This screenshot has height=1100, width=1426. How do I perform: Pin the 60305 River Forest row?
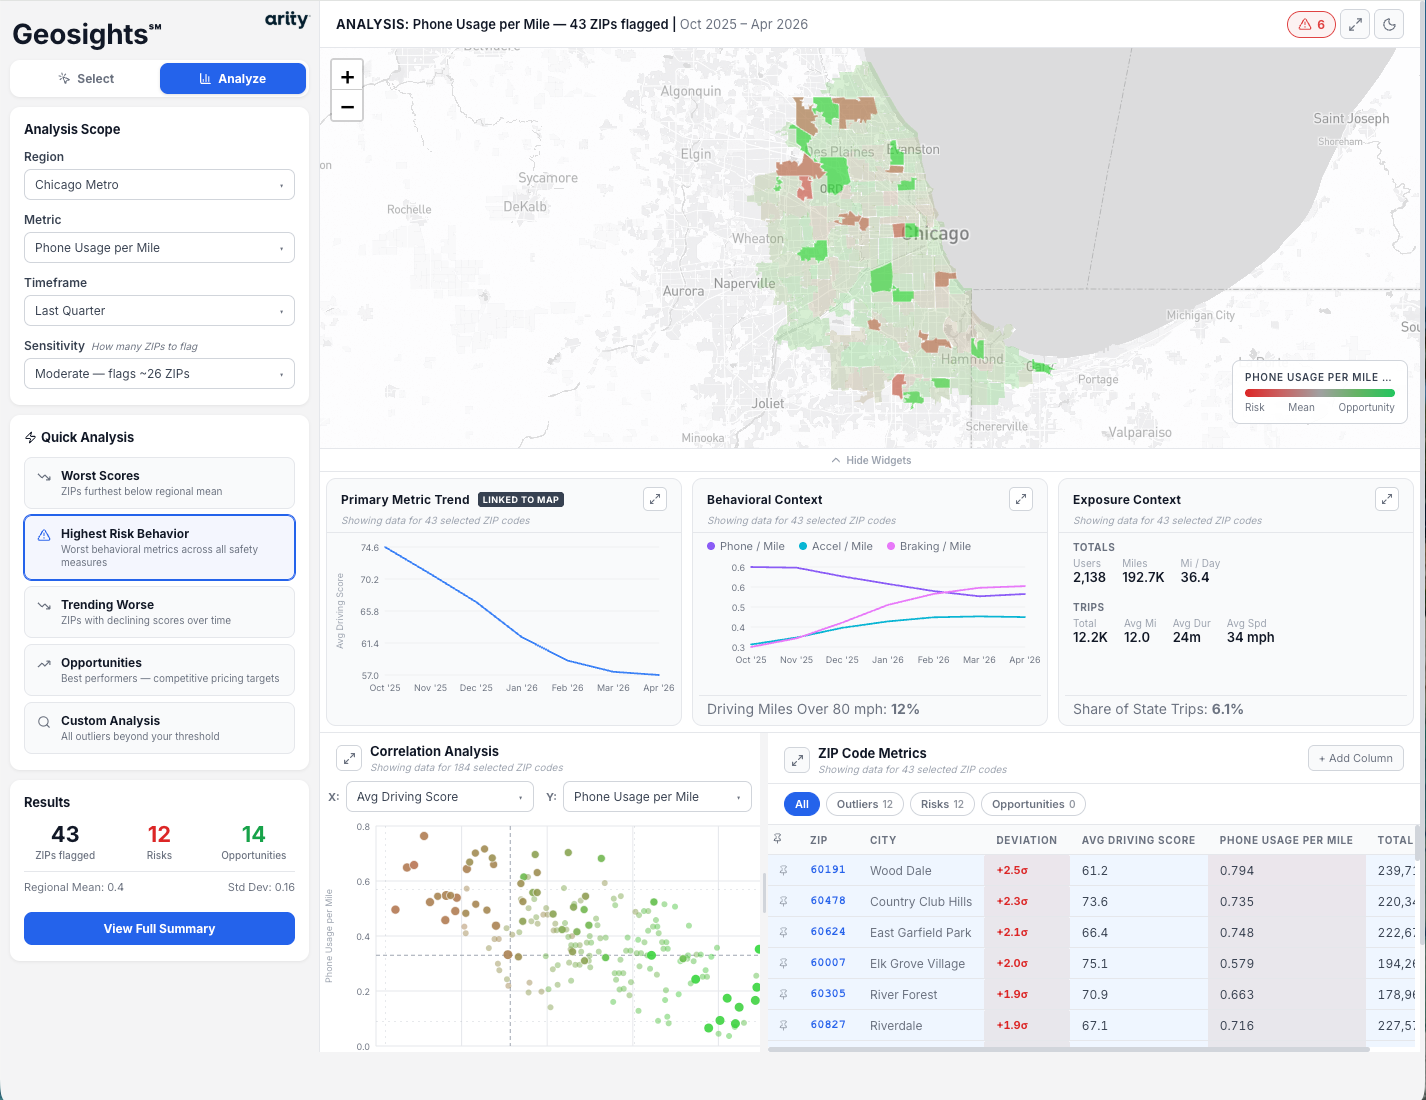click(783, 994)
